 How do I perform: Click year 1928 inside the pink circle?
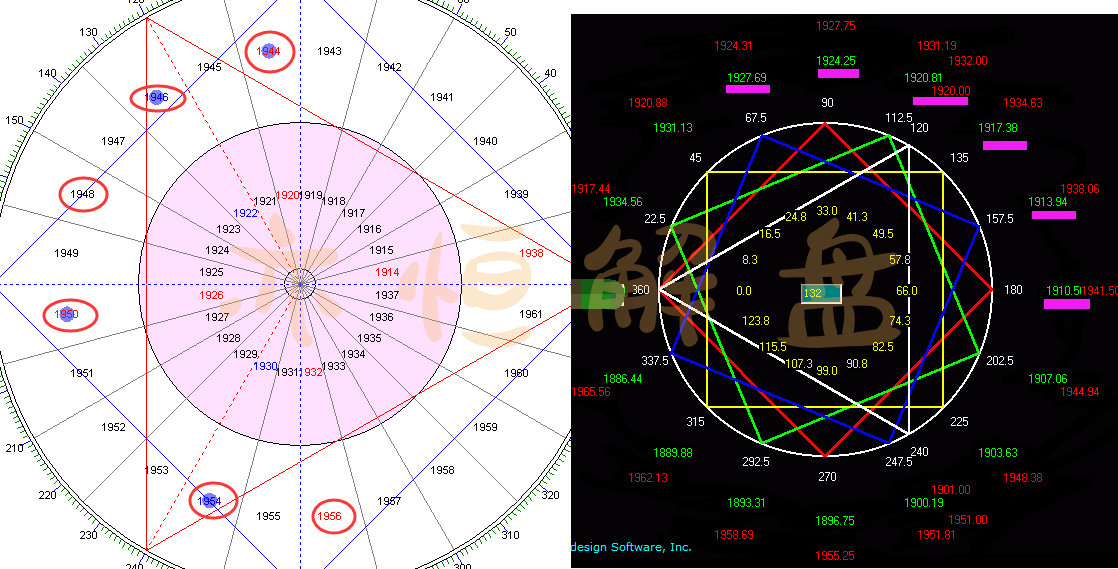click(x=228, y=338)
